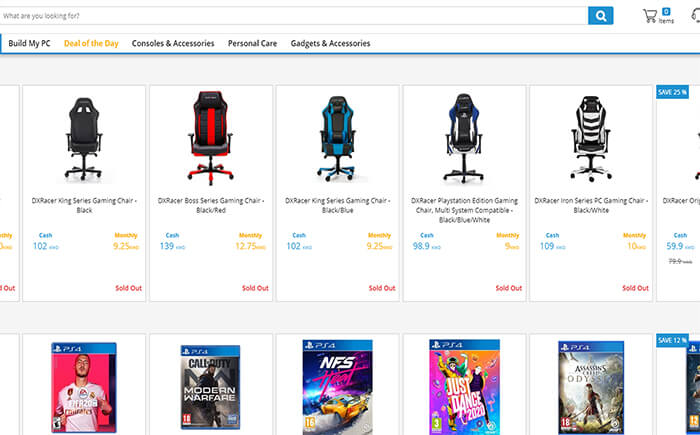Click DXRacer King Series Gaming Chair - Black title

click(84, 205)
